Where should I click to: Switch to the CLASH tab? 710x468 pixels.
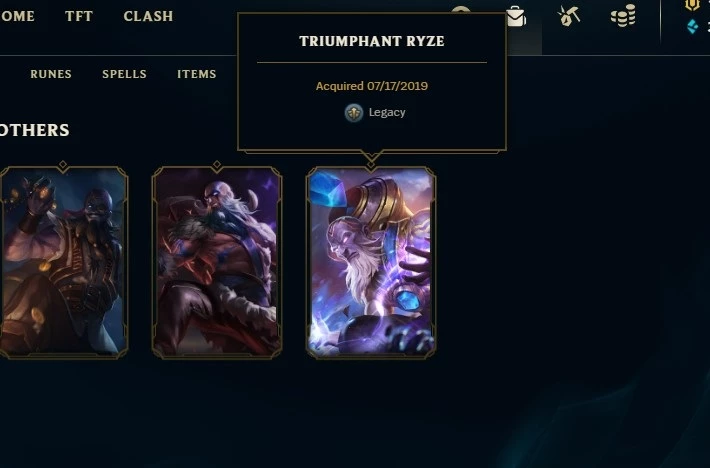[x=148, y=16]
